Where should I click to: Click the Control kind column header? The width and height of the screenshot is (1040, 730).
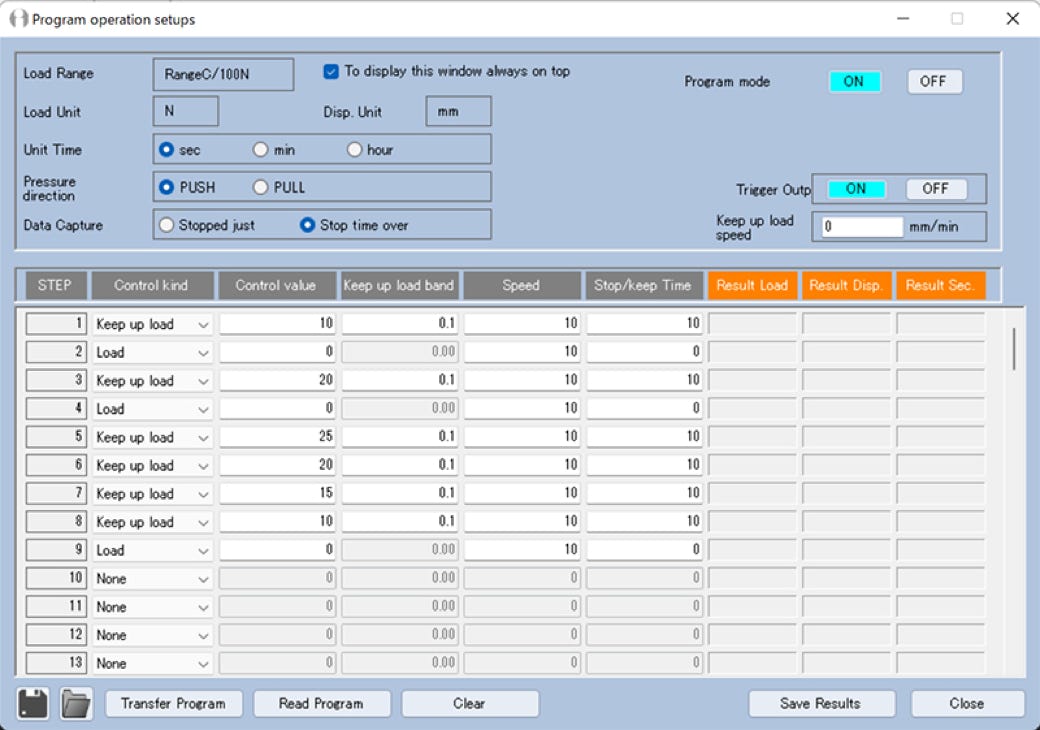152,286
